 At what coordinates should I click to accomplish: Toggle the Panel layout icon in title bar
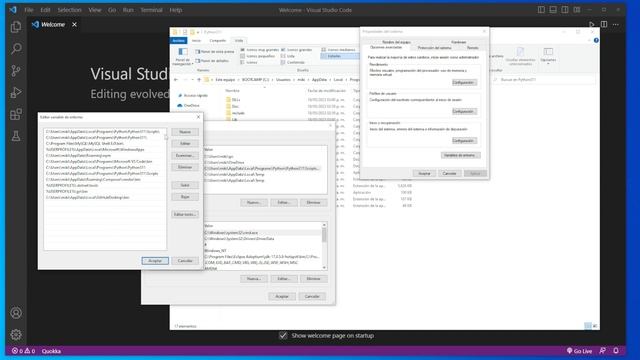(553, 10)
